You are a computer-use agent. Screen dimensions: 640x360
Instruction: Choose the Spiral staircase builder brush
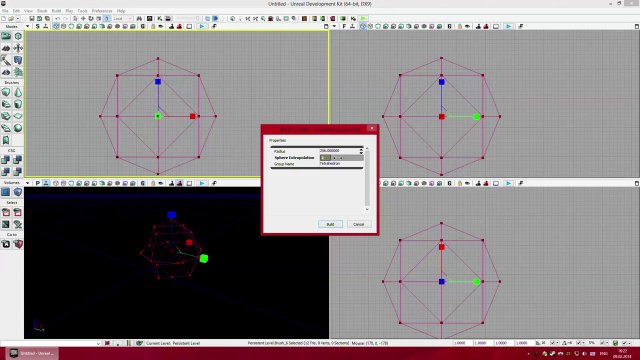(6, 128)
